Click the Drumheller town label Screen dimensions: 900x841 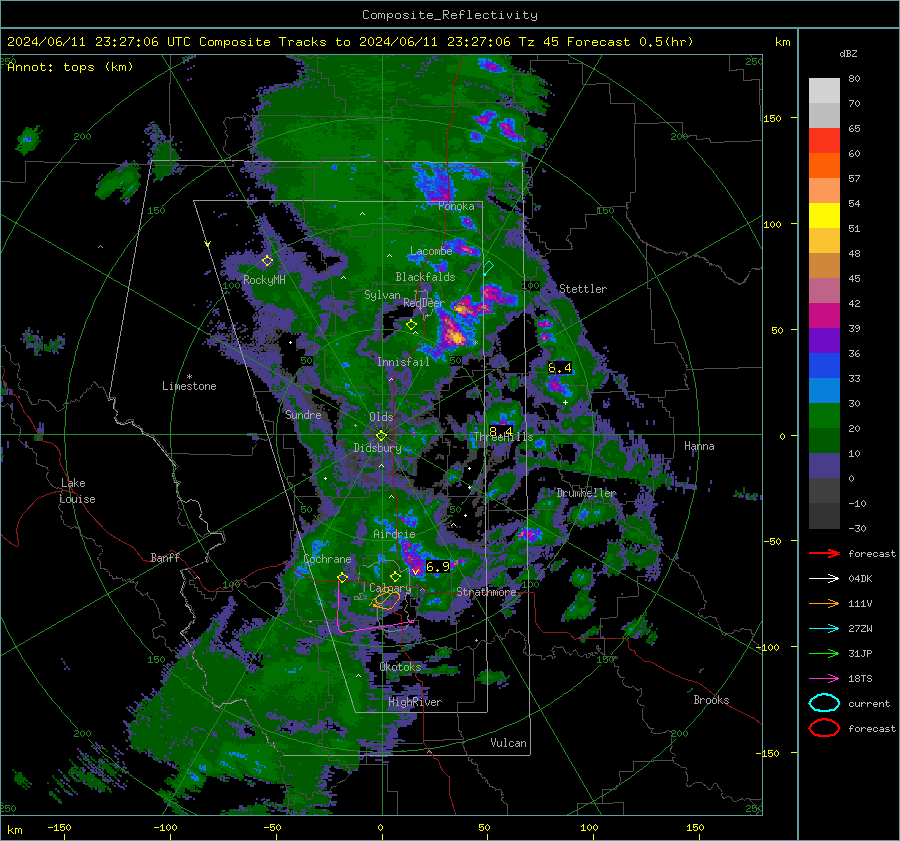586,493
